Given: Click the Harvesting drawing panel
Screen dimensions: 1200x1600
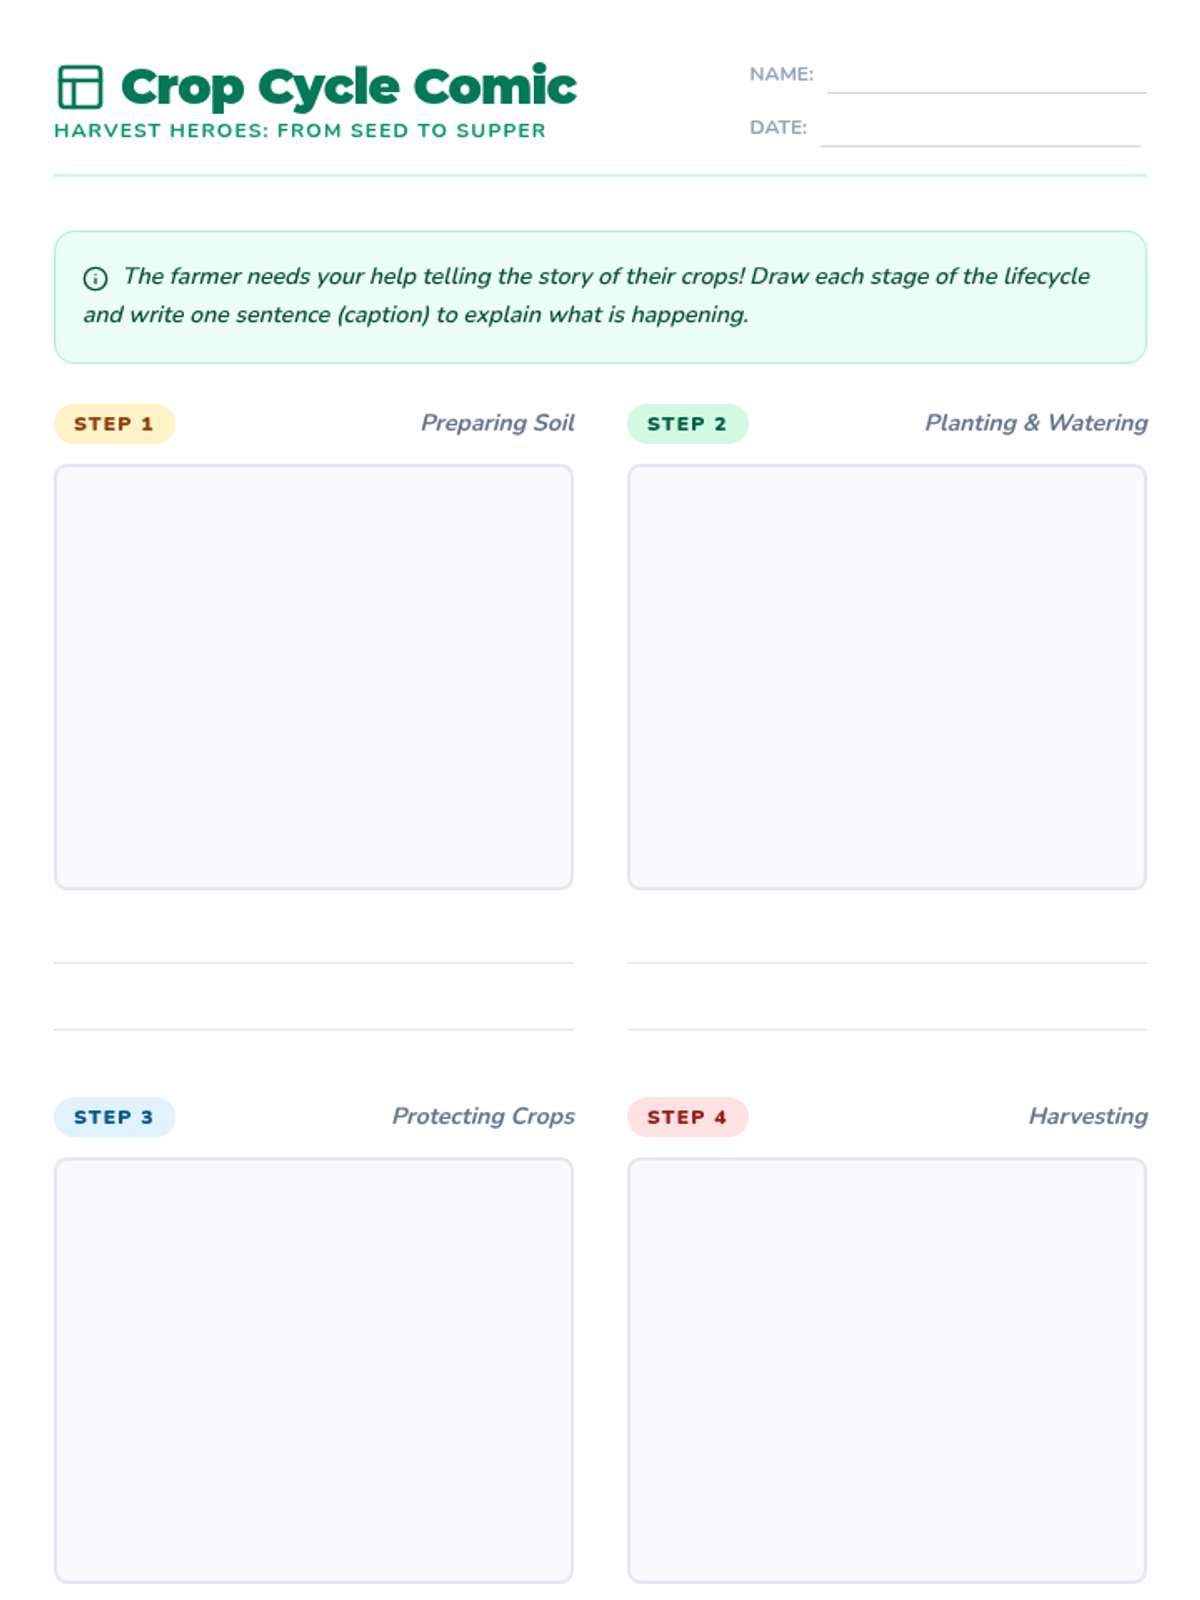Looking at the screenshot, I should tap(886, 1370).
